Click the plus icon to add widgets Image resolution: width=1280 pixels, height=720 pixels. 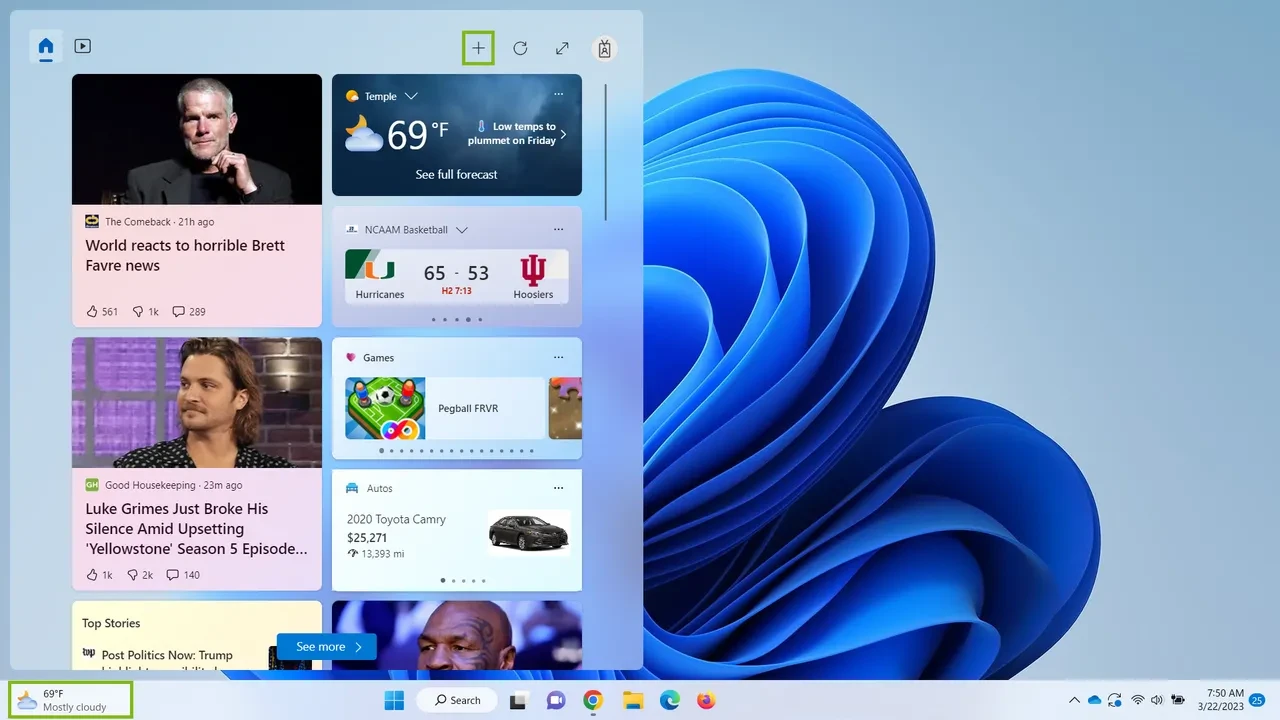[x=478, y=48]
